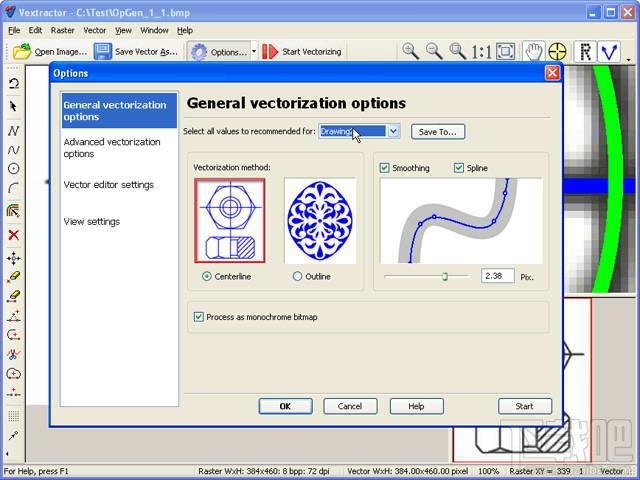The width and height of the screenshot is (640, 480).
Task: Open the Window menu
Action: 154,30
